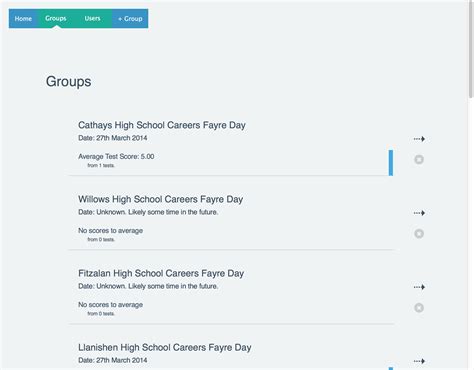Select Willows 'No scores to average' text
The width and height of the screenshot is (474, 370).
110,231
